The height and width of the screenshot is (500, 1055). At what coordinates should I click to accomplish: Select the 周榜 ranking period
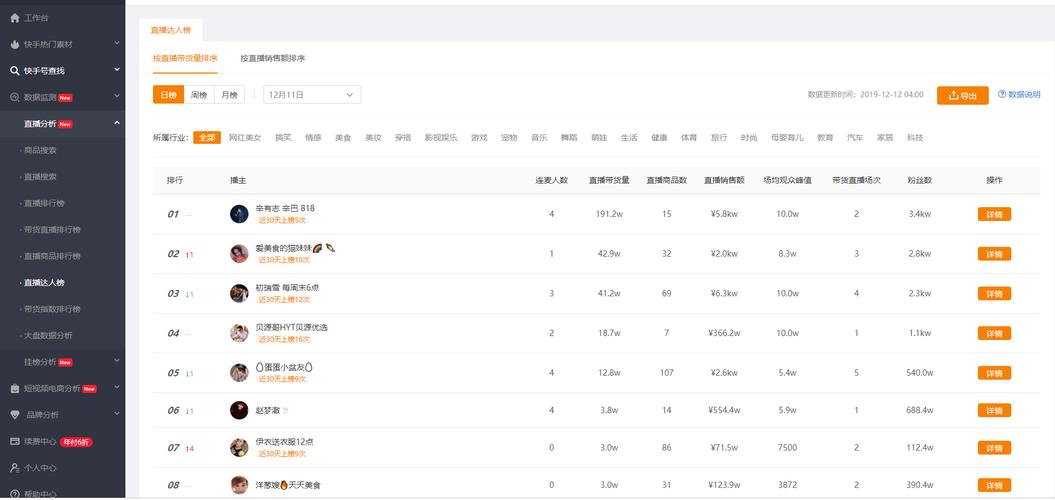pyautogui.click(x=199, y=95)
